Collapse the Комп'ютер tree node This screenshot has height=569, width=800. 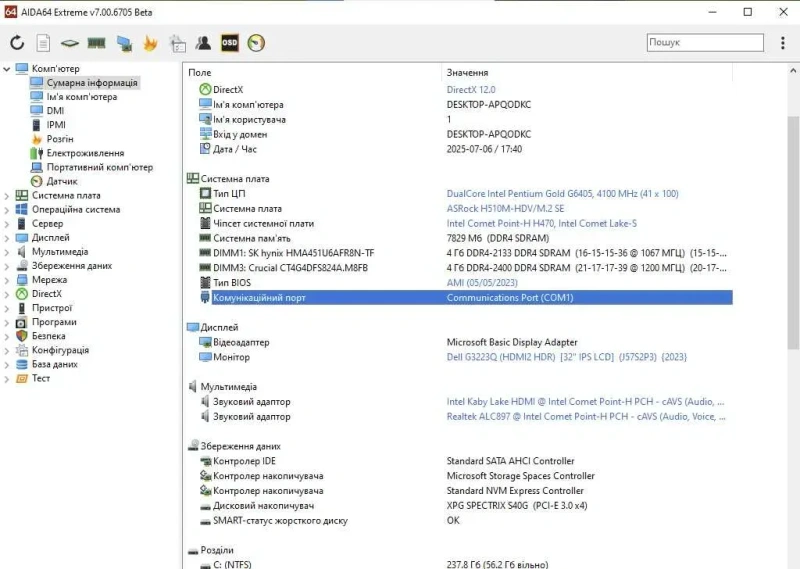pyautogui.click(x=7, y=68)
